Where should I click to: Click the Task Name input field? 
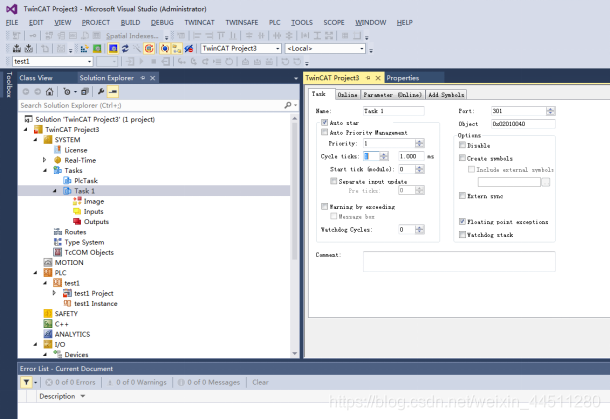tap(393, 111)
